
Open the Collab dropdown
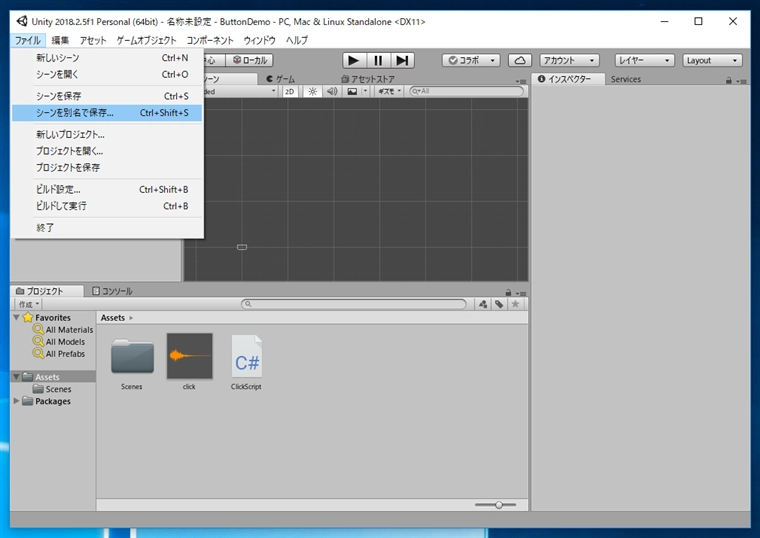click(x=471, y=60)
